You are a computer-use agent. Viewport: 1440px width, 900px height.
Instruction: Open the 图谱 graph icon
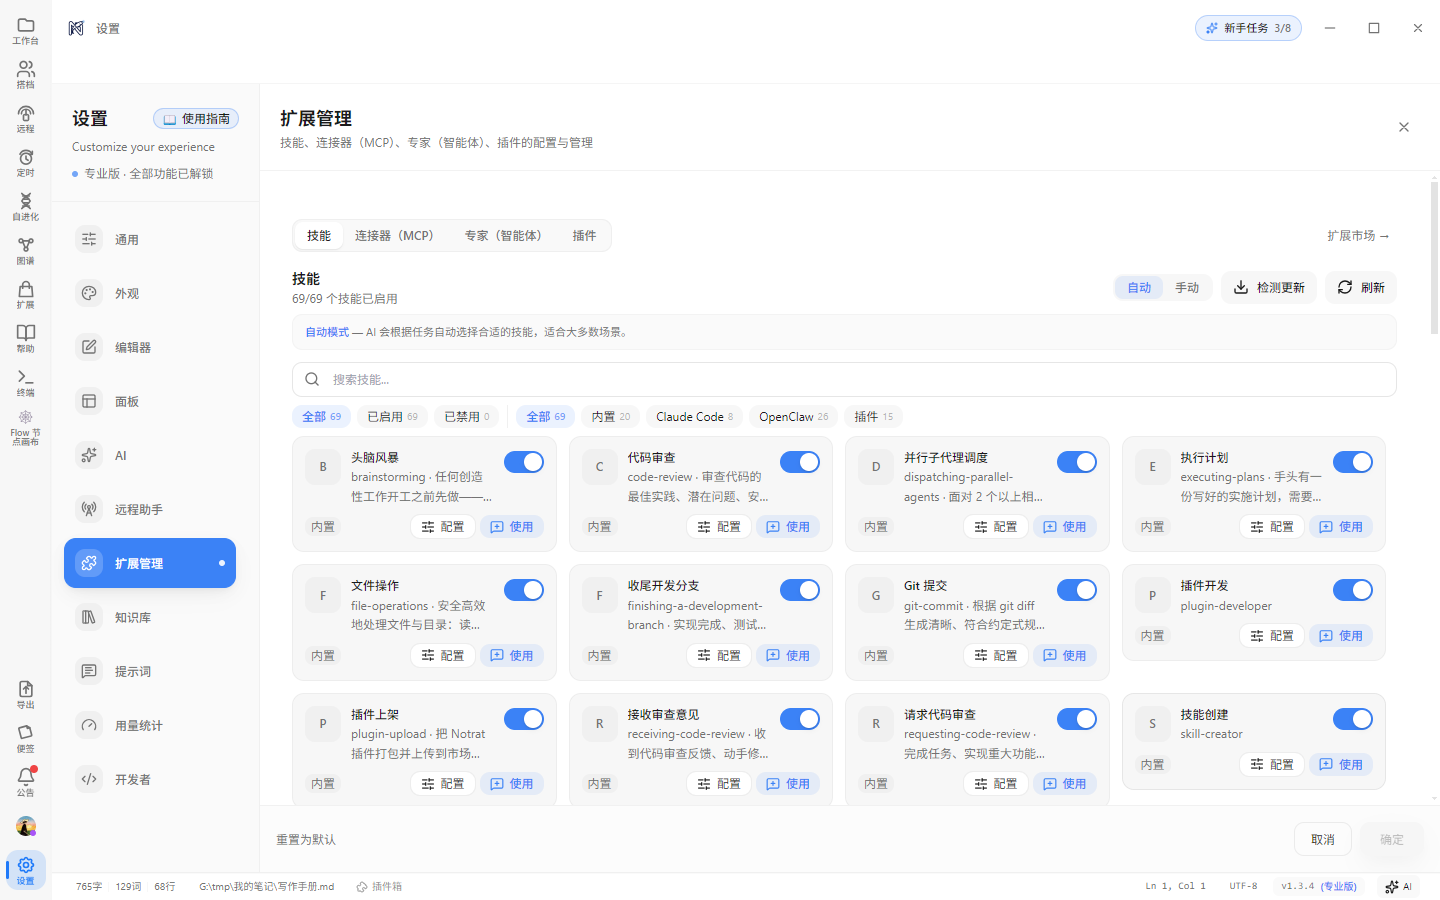pos(26,251)
